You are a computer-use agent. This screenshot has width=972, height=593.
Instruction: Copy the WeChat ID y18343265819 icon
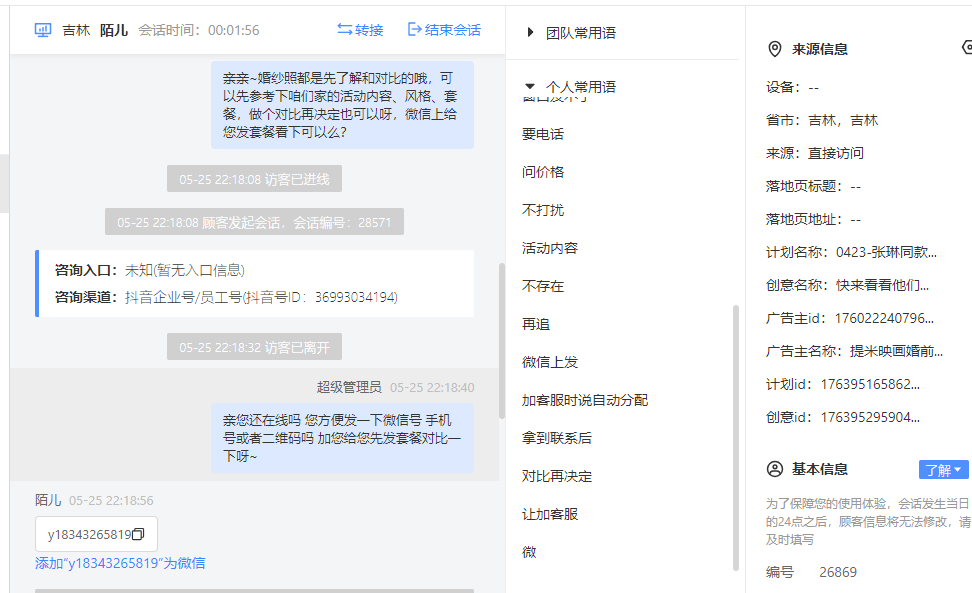click(x=138, y=534)
